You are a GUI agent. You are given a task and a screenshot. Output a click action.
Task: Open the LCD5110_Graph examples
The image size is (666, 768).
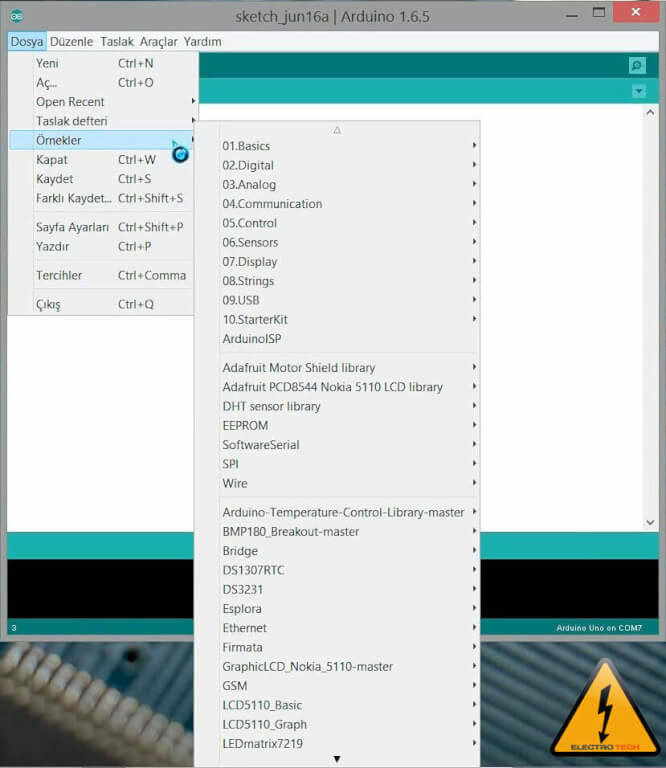pyautogui.click(x=337, y=724)
